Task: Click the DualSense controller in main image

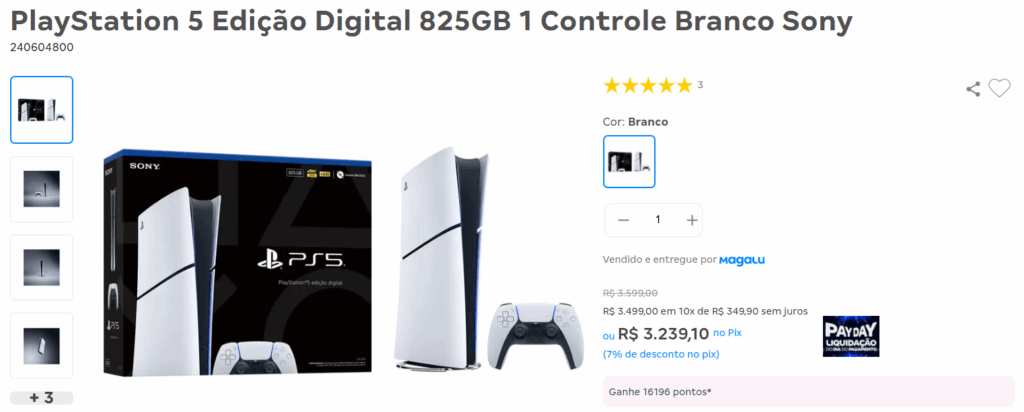Action: [x=530, y=332]
